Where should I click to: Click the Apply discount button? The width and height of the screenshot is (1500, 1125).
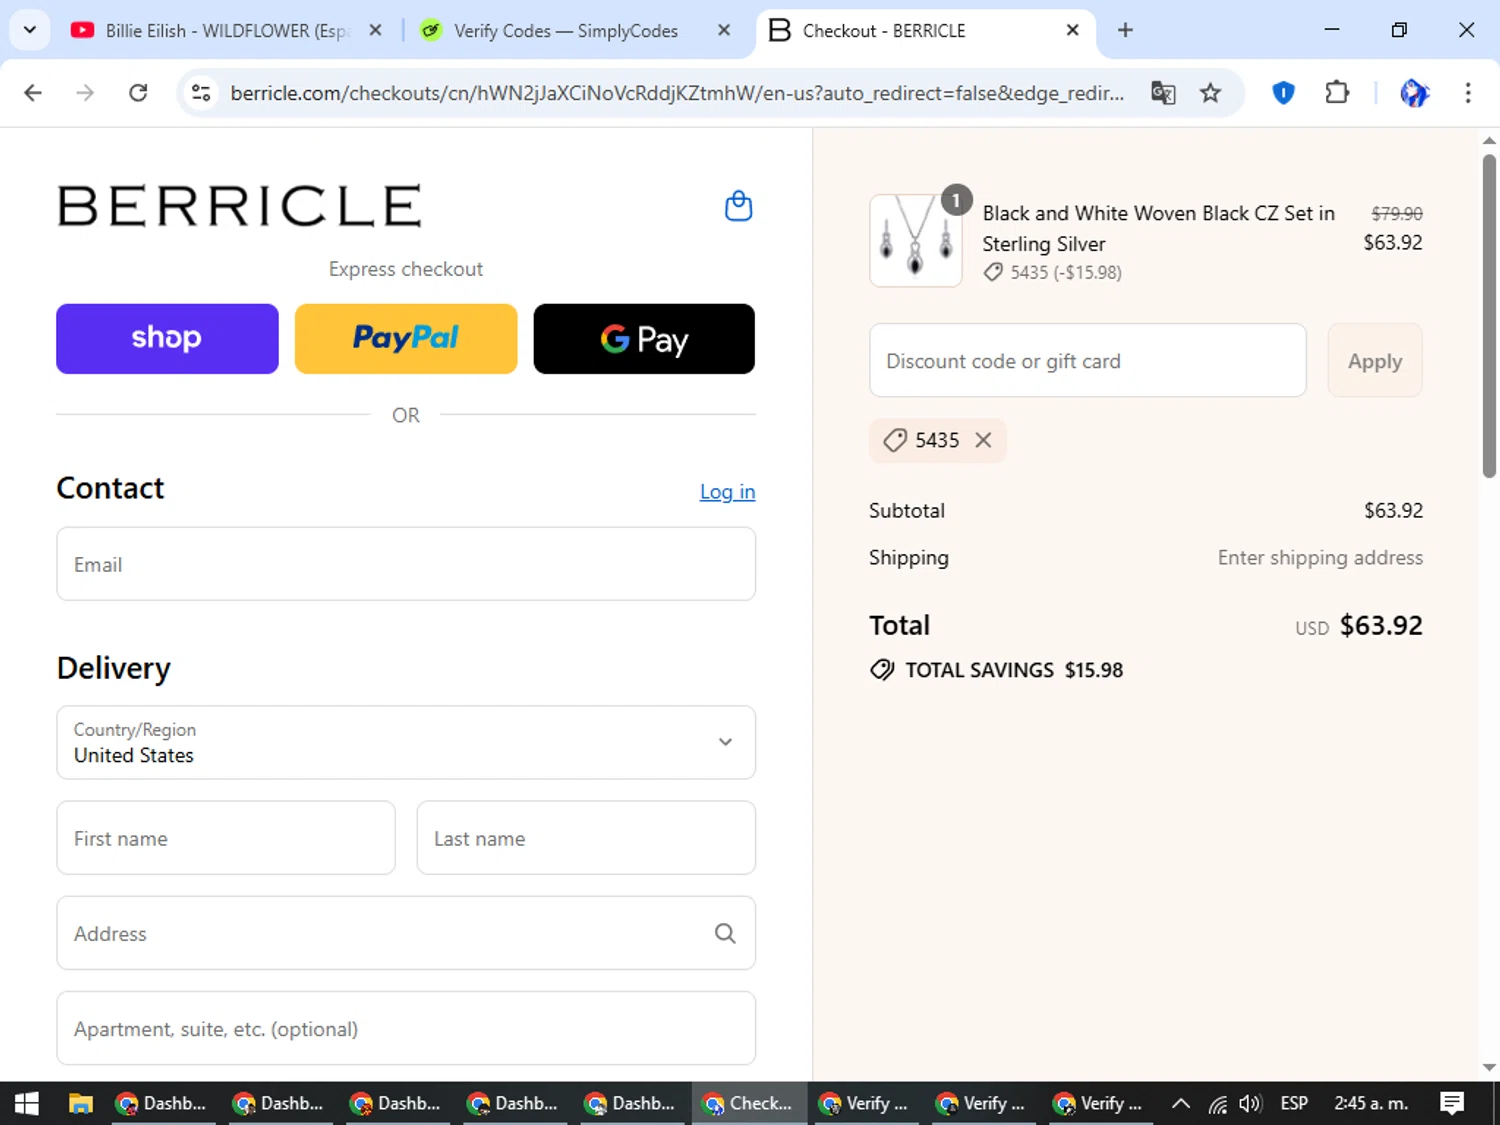[1375, 361]
